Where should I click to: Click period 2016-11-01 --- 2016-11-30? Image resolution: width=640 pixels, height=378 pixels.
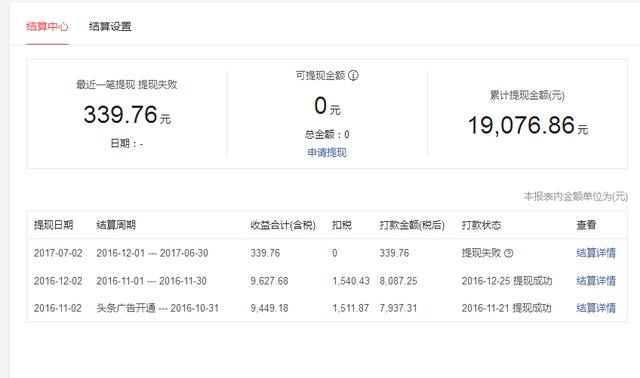151,281
